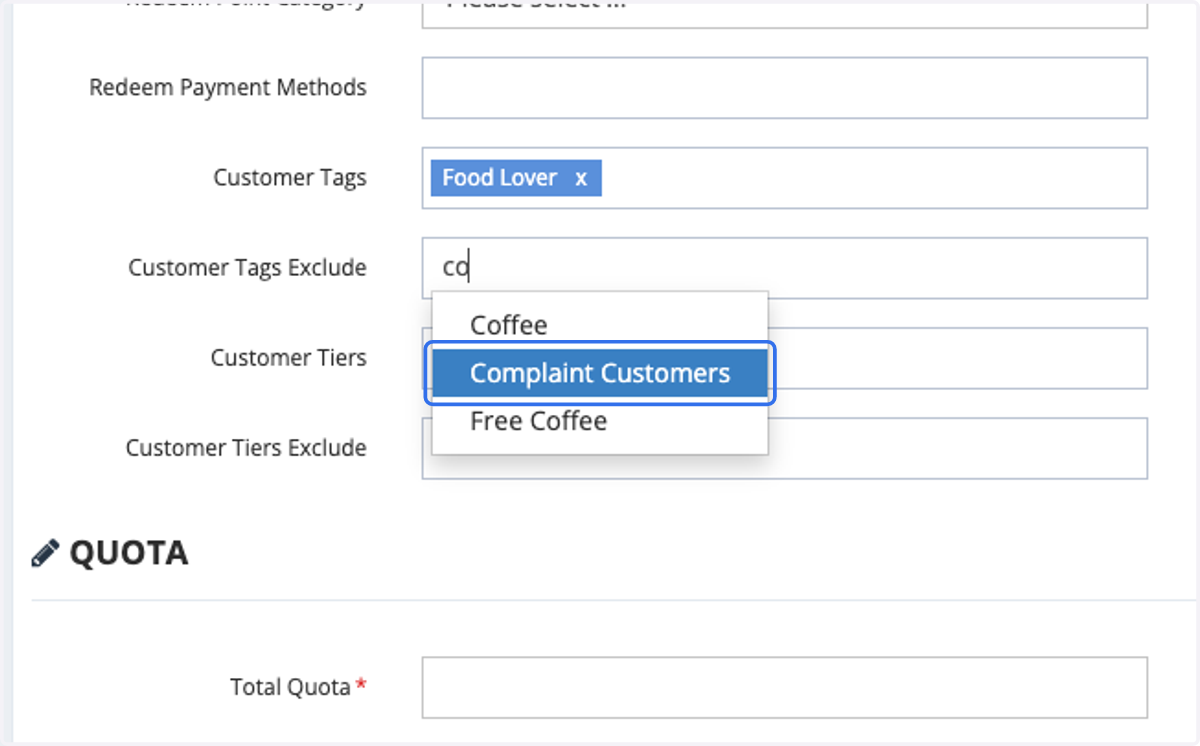Click the Customer Tiers Exclude label

246,448
